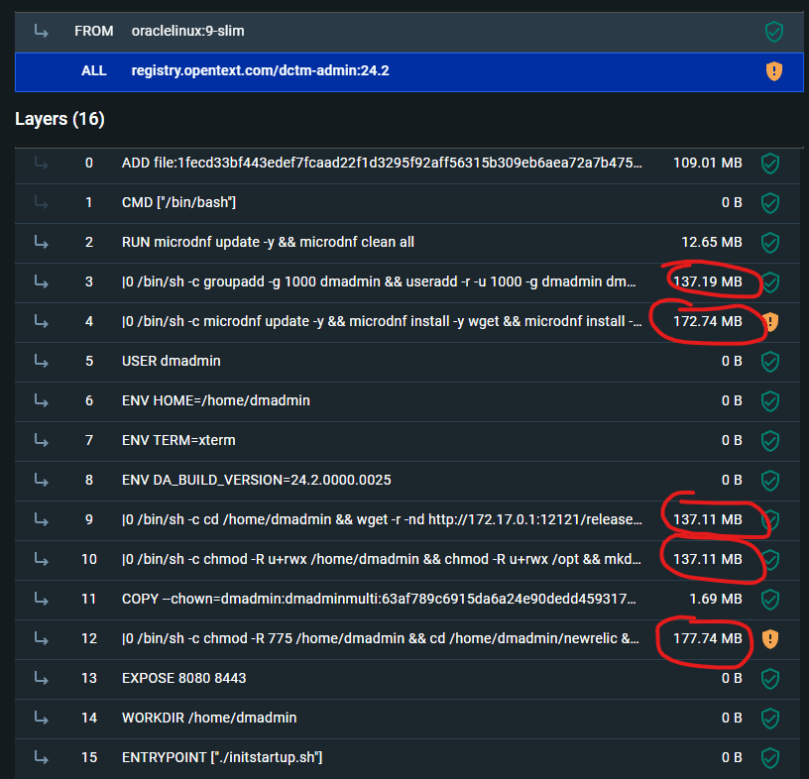This screenshot has height=779, width=809.
Task: Click the layer number 7
Action: click(89, 440)
